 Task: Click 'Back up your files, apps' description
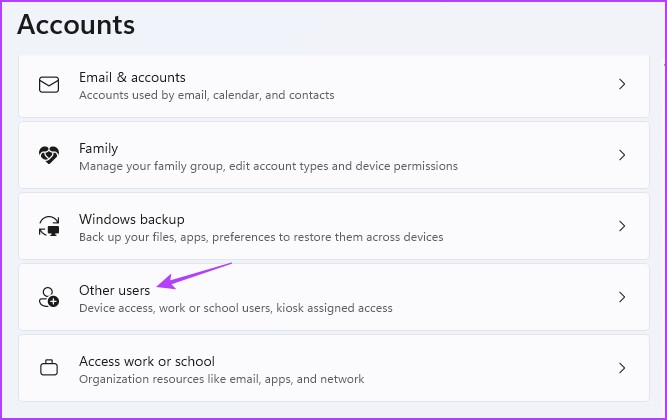[261, 237]
